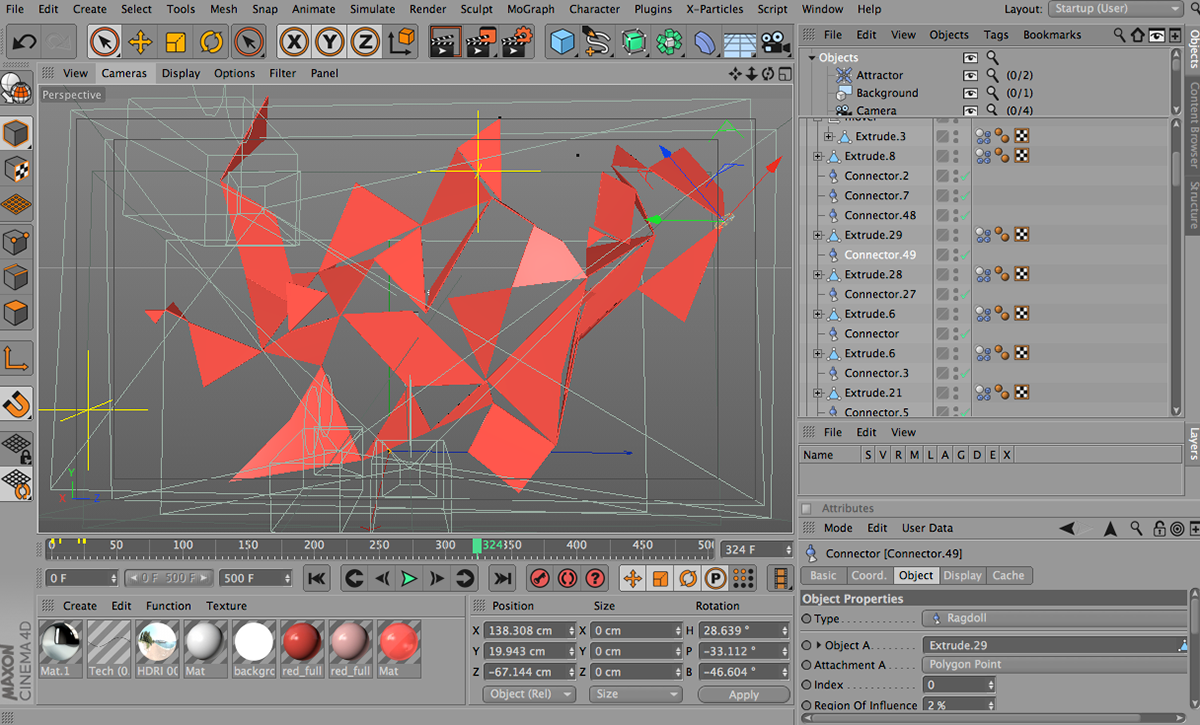Toggle the Attachment A radio button
The image size is (1200, 725).
(x=807, y=665)
